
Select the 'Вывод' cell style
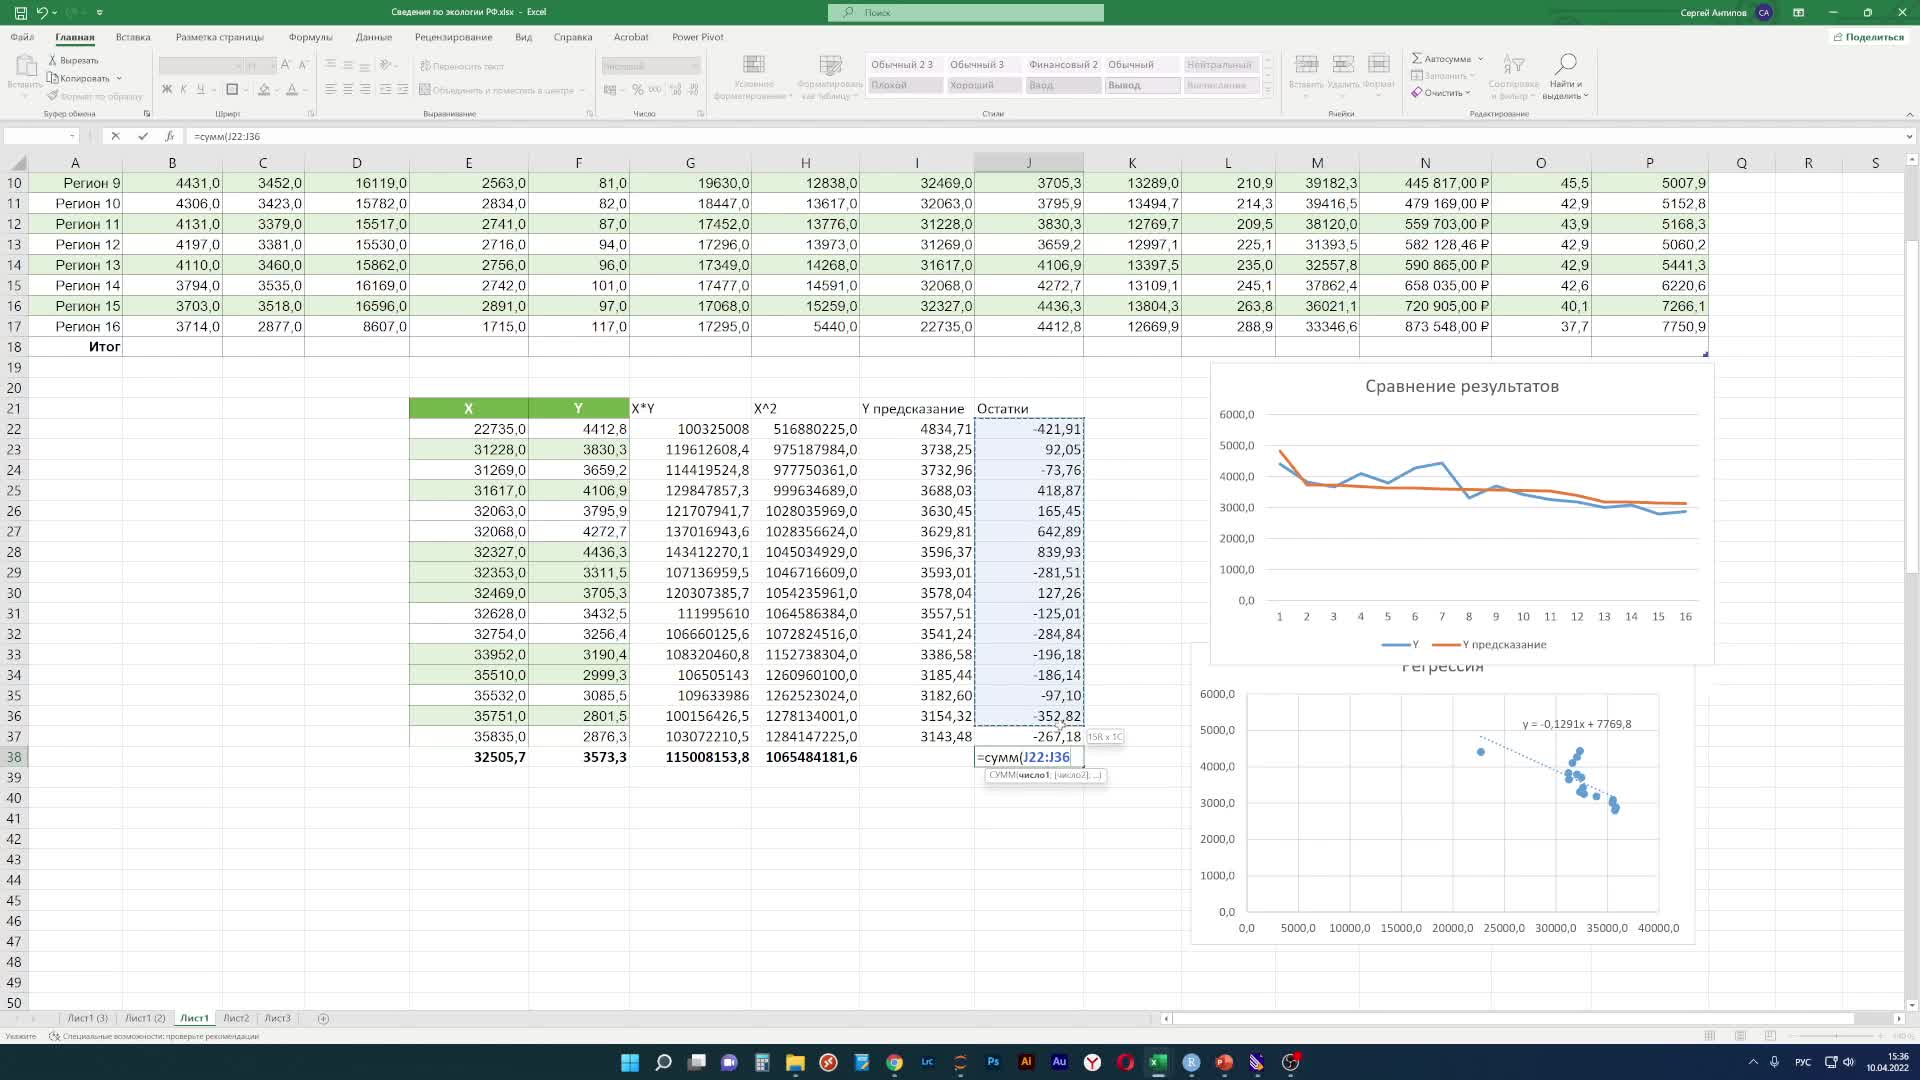[x=1142, y=85]
